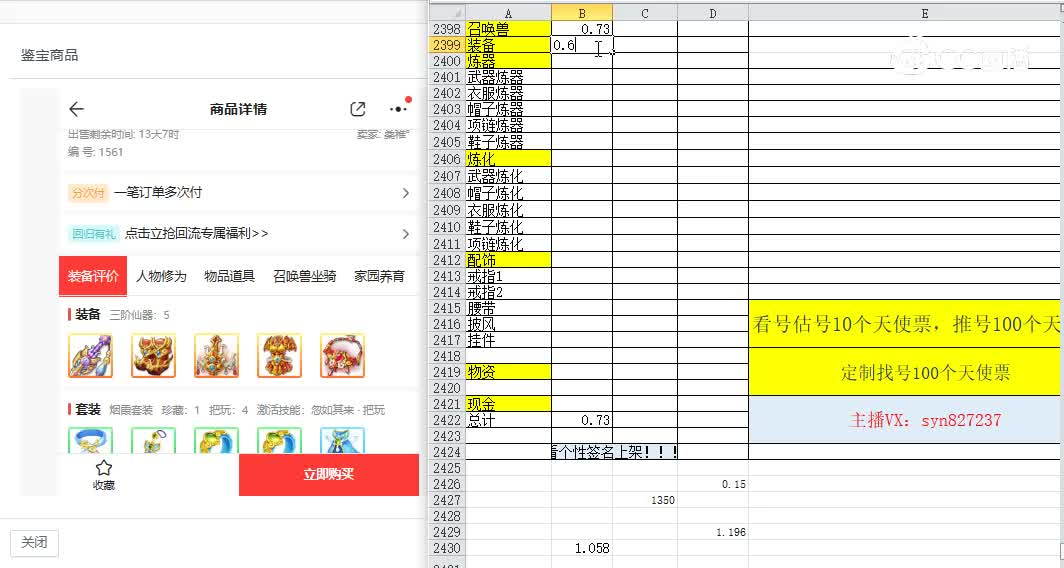
Task: Expand the 一笔订单多次付 row chevron
Action: point(406,193)
